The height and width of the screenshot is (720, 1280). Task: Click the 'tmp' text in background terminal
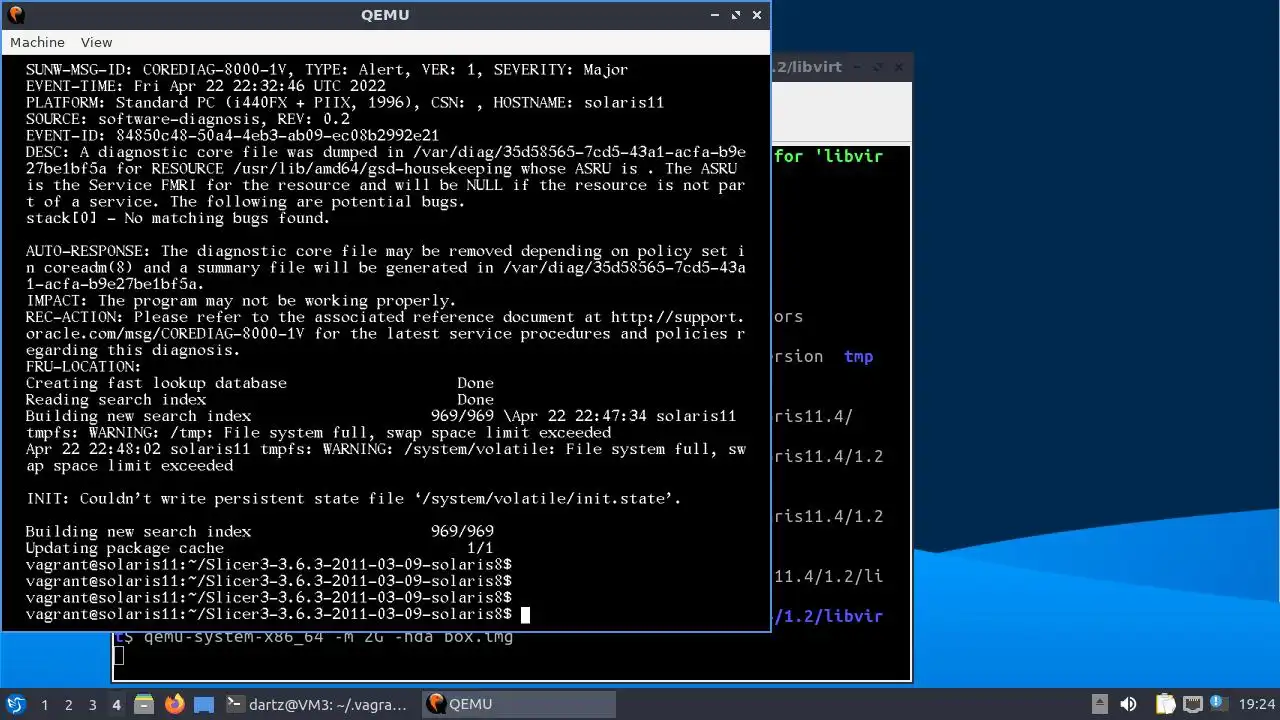[858, 356]
